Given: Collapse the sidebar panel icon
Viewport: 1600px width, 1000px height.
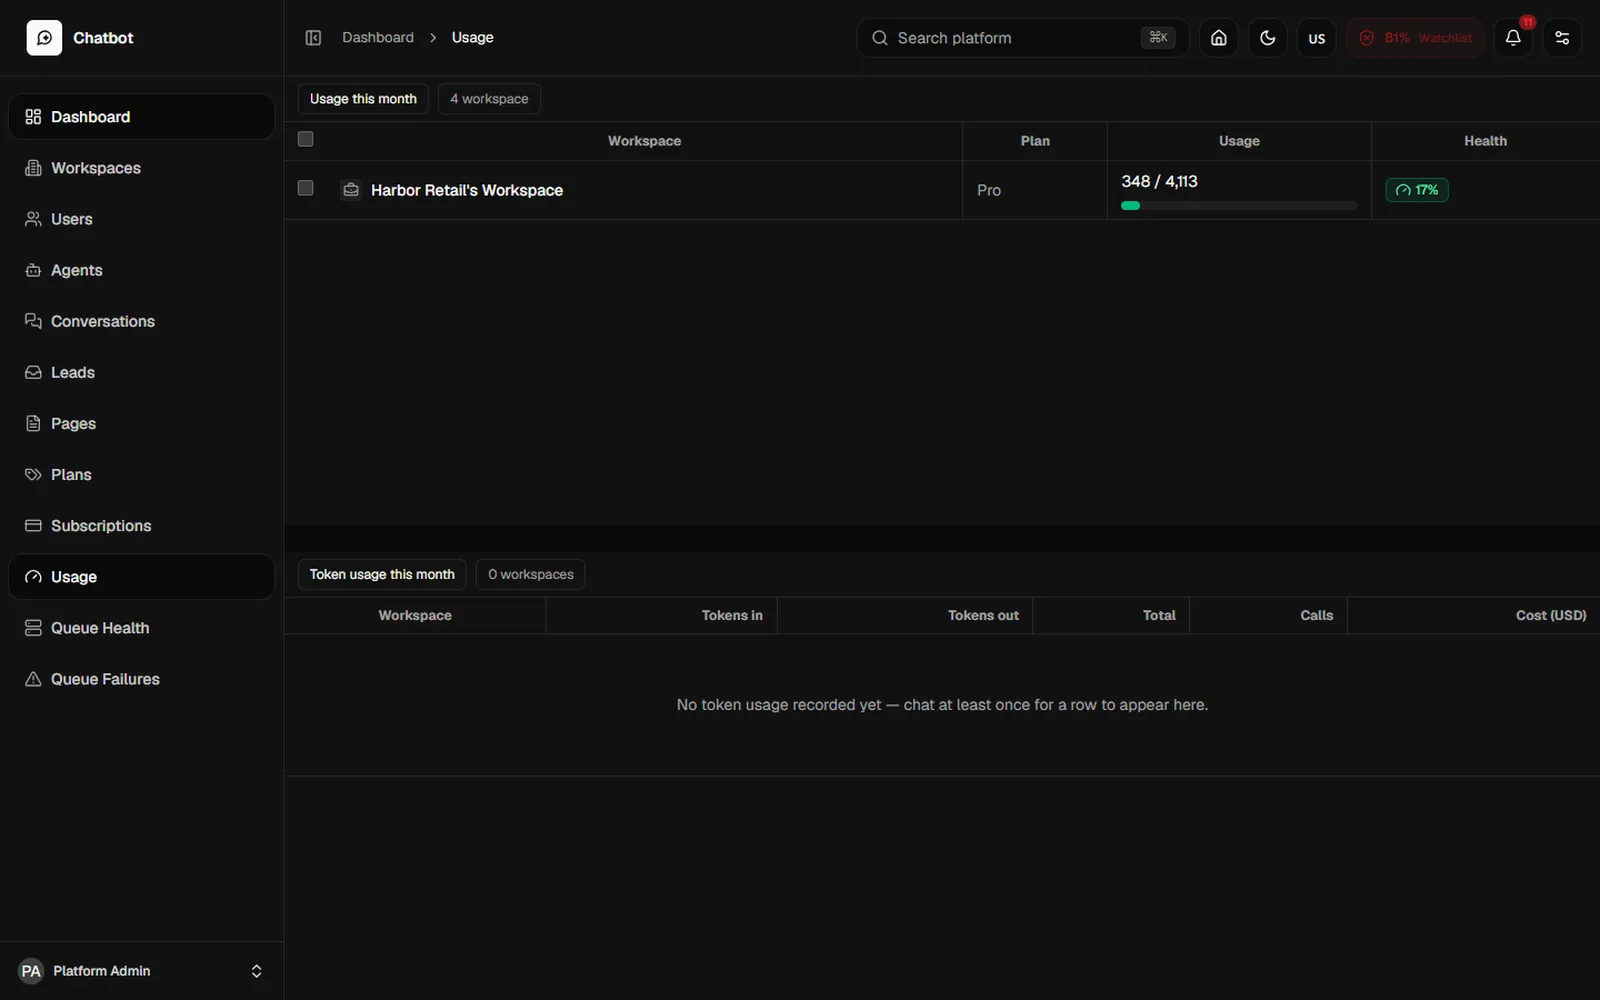Looking at the screenshot, I should (x=313, y=38).
